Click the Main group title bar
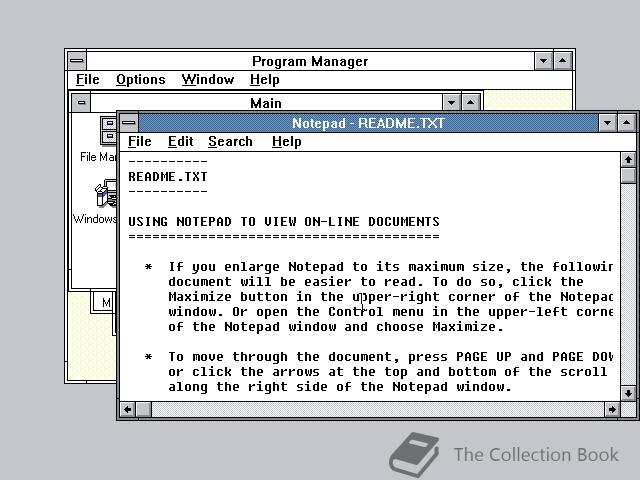This screenshot has height=480, width=640. click(x=266, y=102)
